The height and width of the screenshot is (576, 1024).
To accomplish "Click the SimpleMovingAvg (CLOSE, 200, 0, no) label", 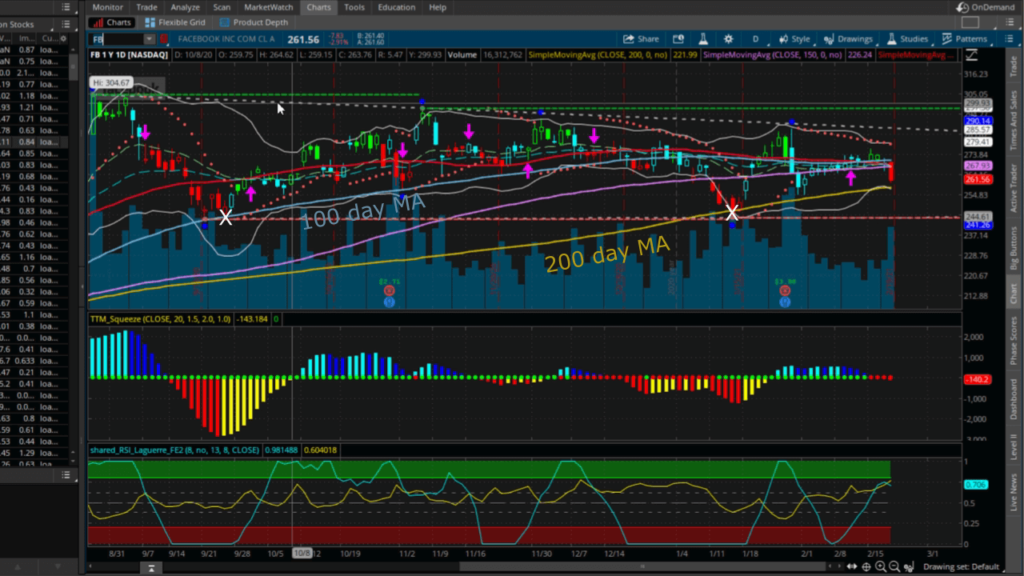I will pyautogui.click(x=598, y=55).
